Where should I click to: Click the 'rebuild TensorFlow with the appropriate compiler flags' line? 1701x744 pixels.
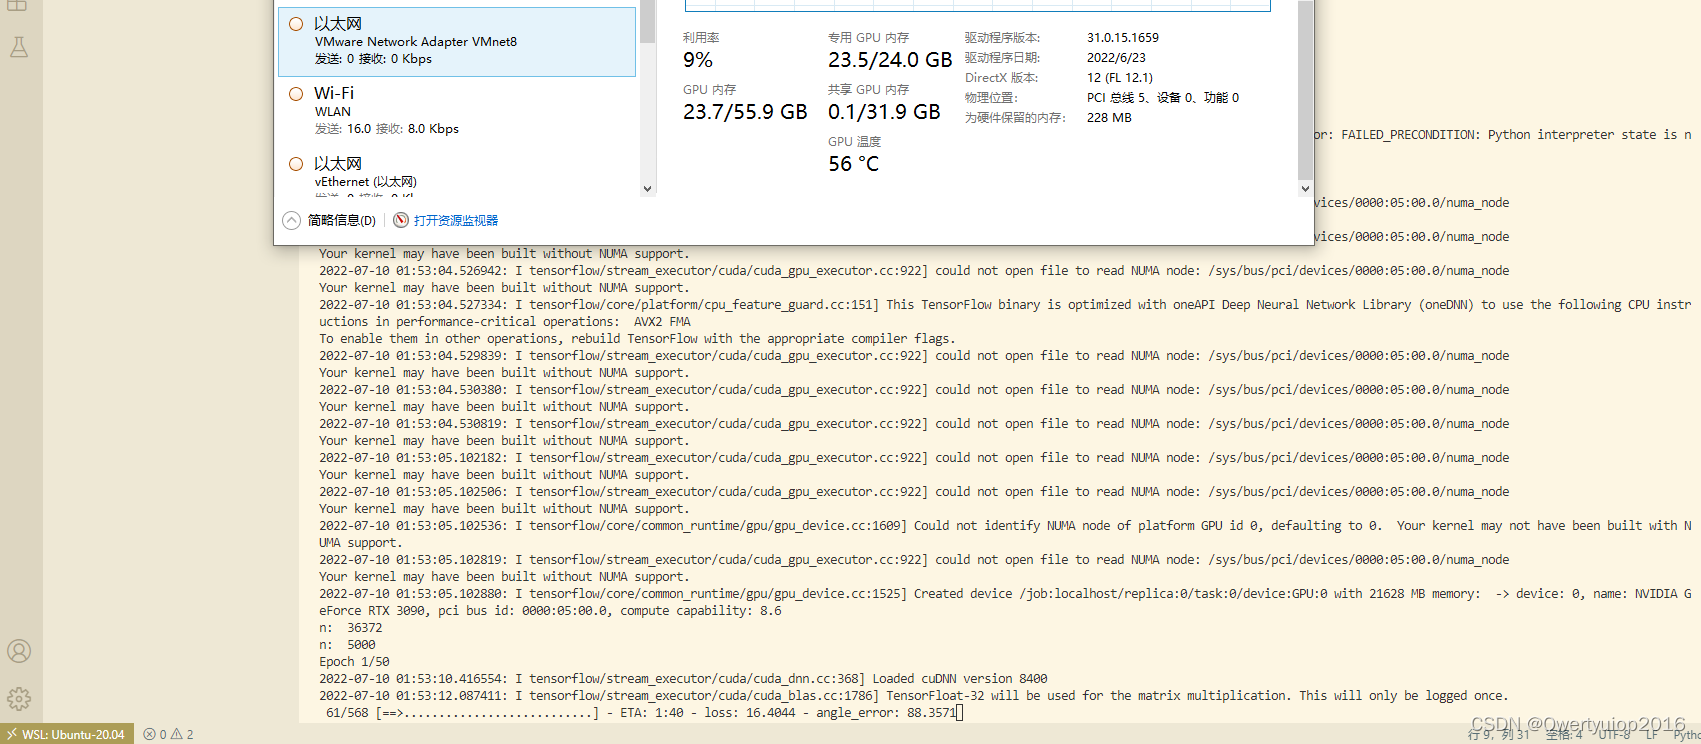[x=637, y=339]
